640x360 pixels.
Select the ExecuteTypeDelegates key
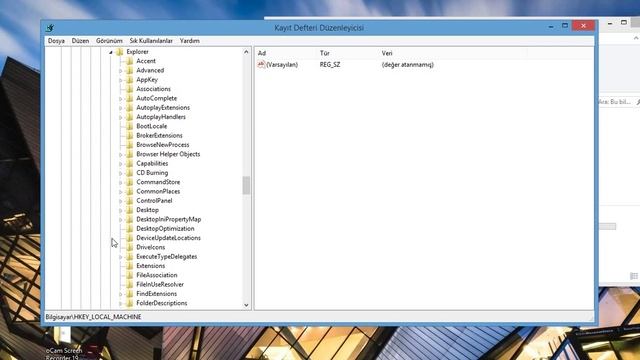(x=167, y=257)
